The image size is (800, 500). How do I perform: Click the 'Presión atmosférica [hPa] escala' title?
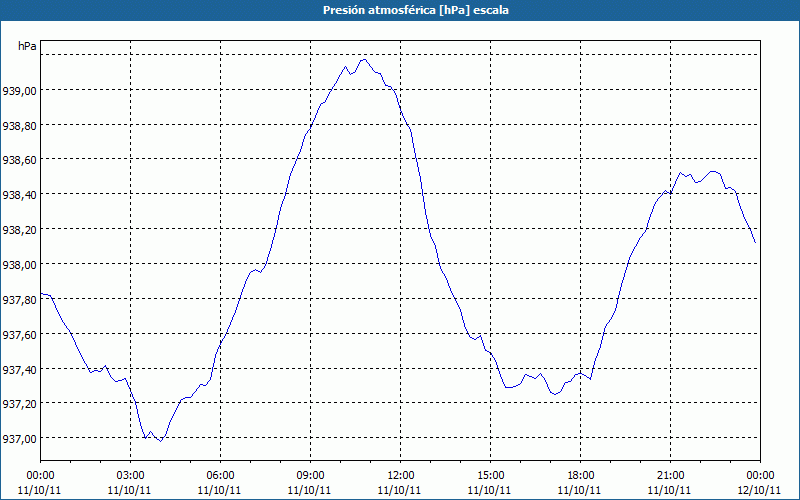415,10
